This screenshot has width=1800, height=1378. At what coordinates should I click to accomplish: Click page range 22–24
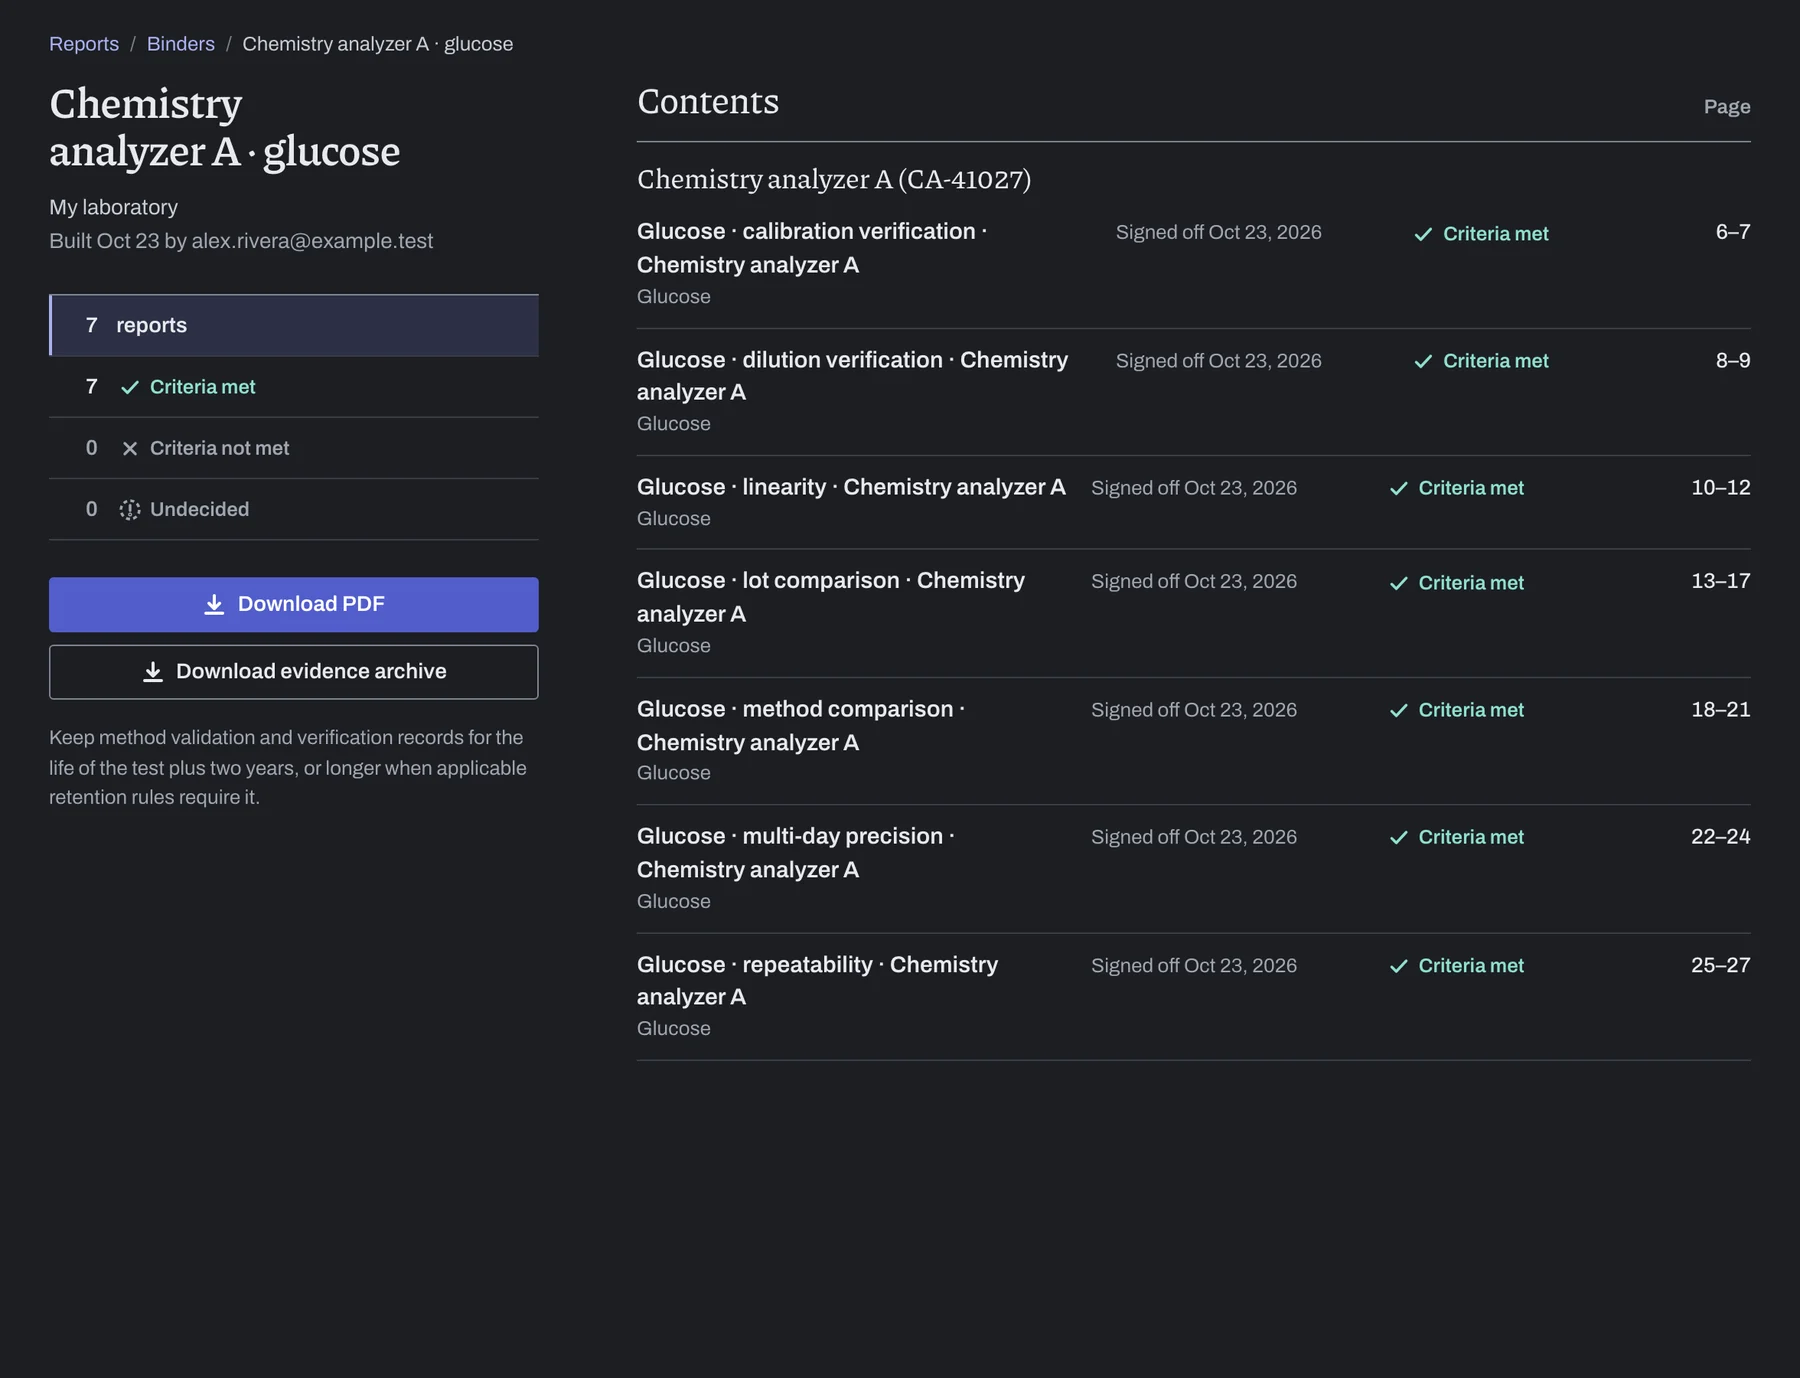tap(1721, 836)
